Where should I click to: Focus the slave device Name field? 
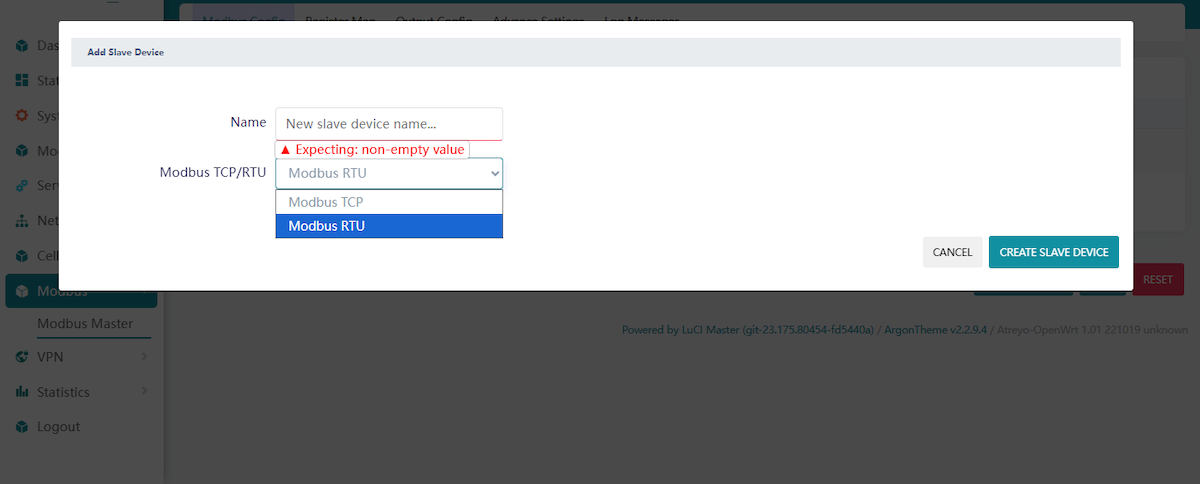[x=389, y=124]
